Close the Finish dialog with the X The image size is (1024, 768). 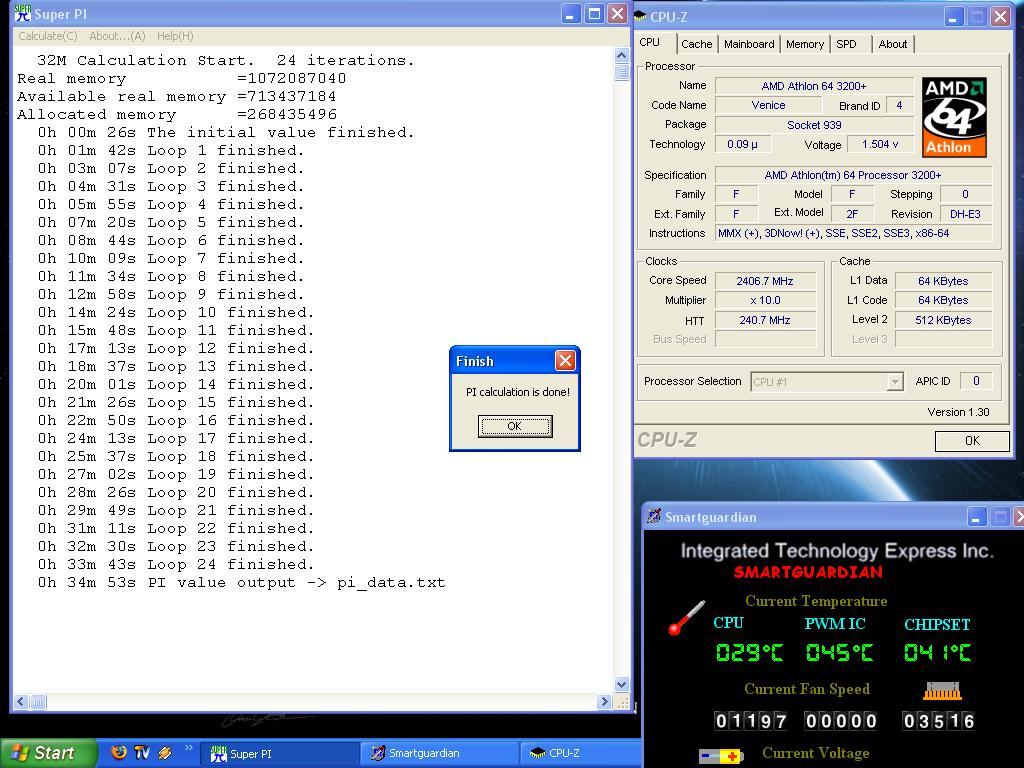click(x=565, y=360)
